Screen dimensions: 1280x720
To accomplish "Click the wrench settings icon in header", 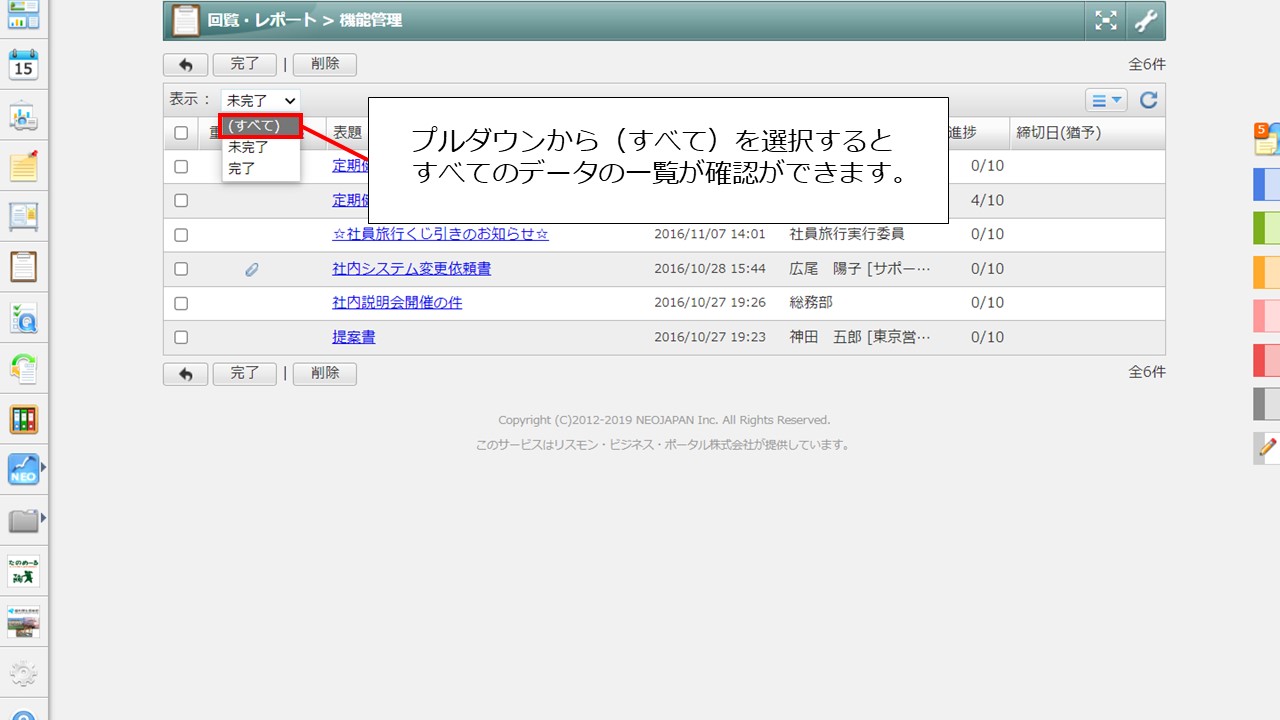I will pyautogui.click(x=1145, y=20).
